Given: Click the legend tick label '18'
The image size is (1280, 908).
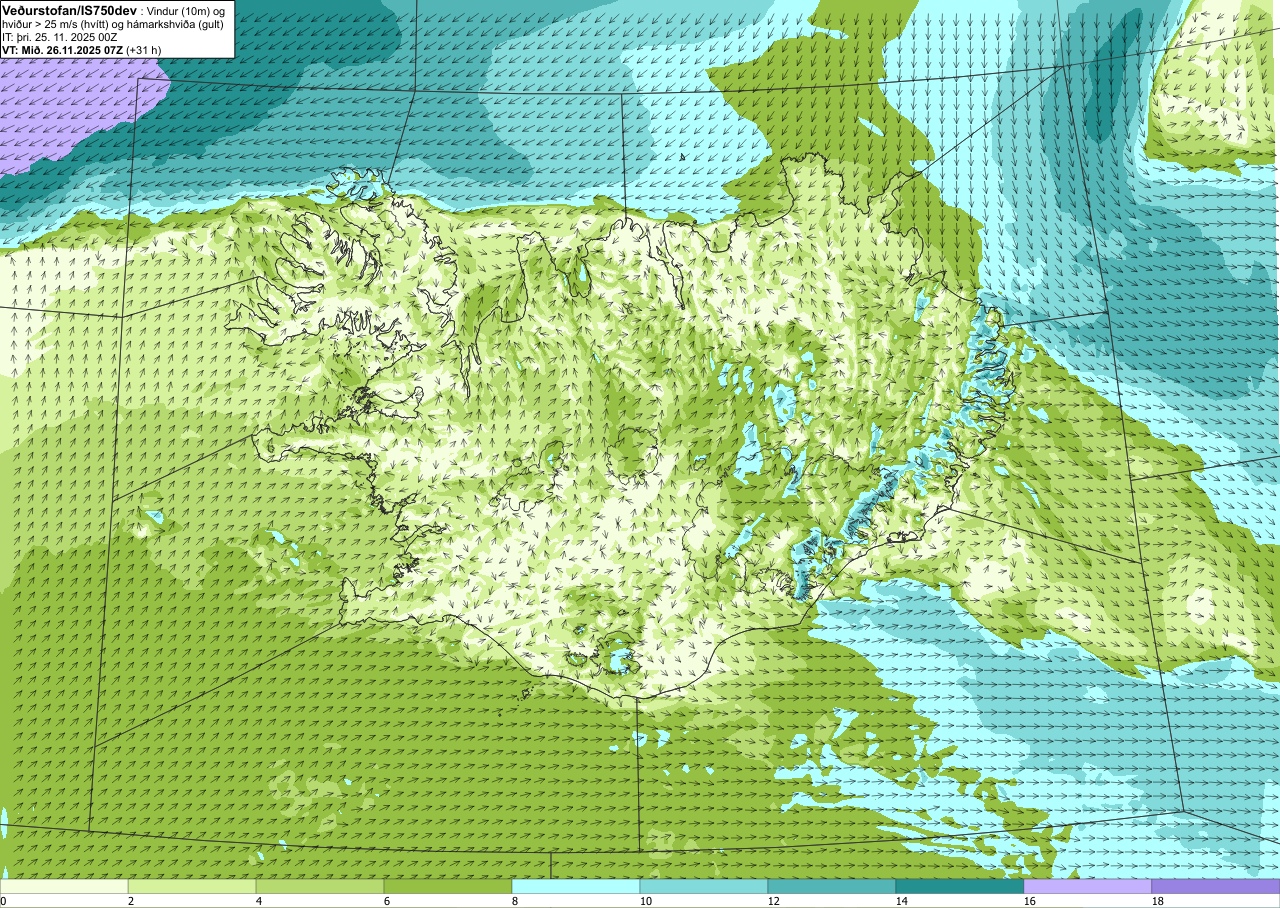Looking at the screenshot, I should (x=1158, y=901).
